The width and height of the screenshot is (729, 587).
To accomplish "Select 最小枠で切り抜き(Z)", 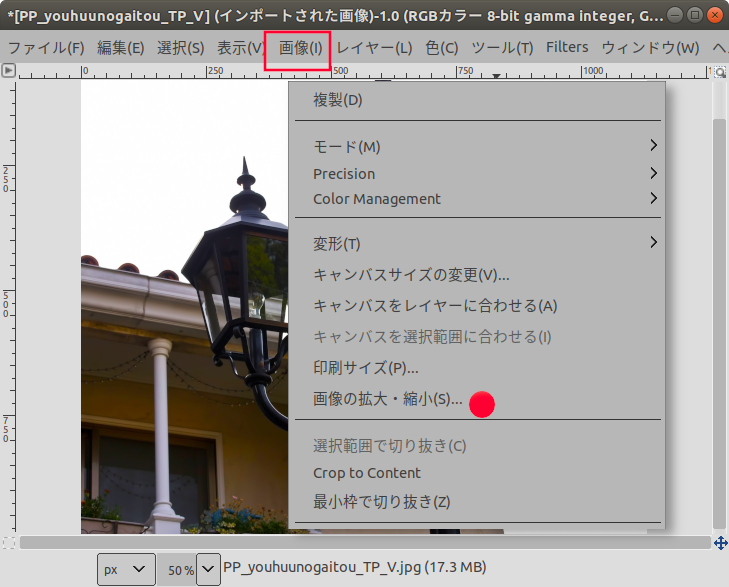I will [477, 501].
